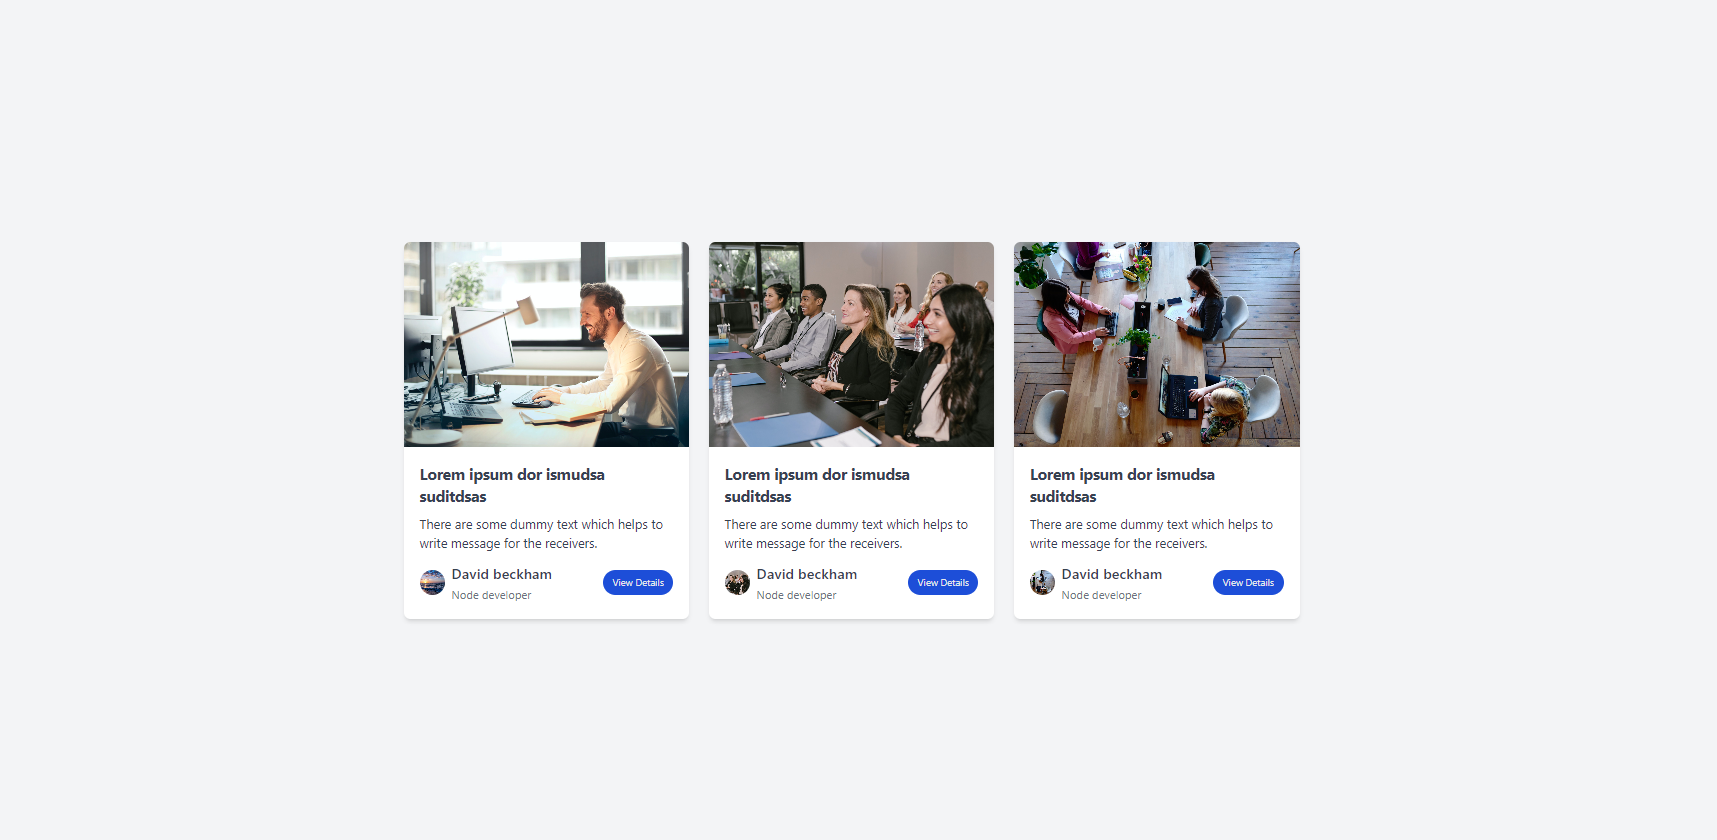Click View Details on the second card

click(943, 583)
